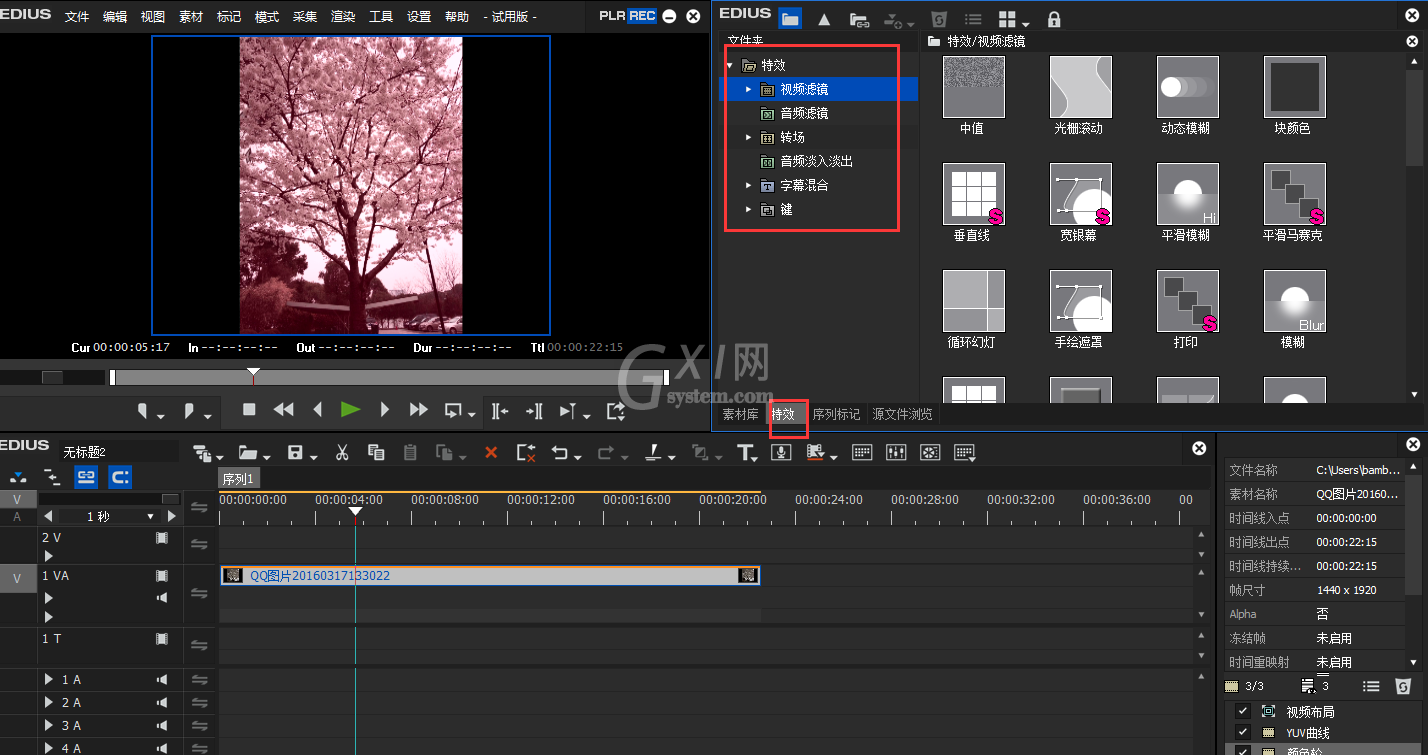The width and height of the screenshot is (1428, 755).
Task: Click the Save project floppy icon
Action: click(x=295, y=452)
